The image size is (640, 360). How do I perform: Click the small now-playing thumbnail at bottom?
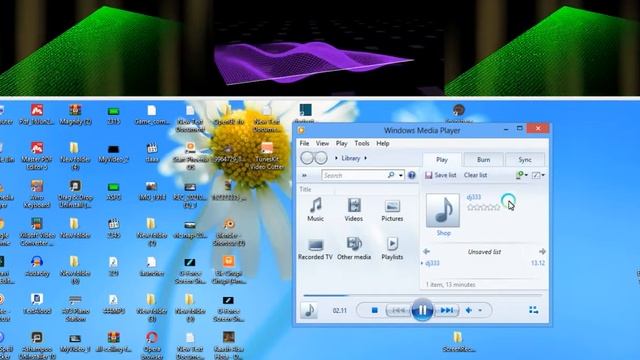(309, 310)
